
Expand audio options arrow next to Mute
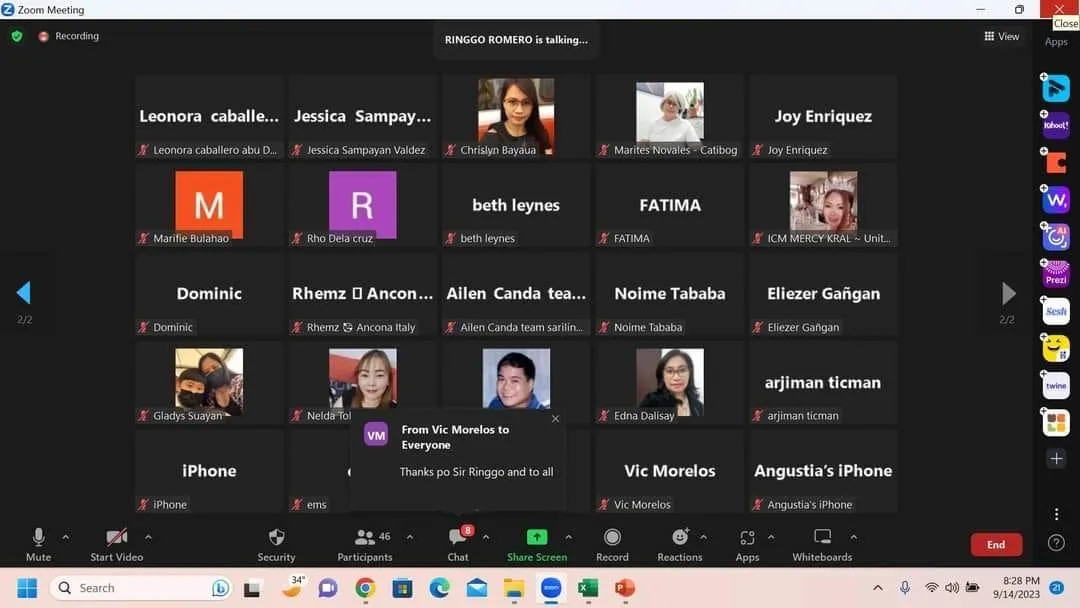pyautogui.click(x=65, y=537)
